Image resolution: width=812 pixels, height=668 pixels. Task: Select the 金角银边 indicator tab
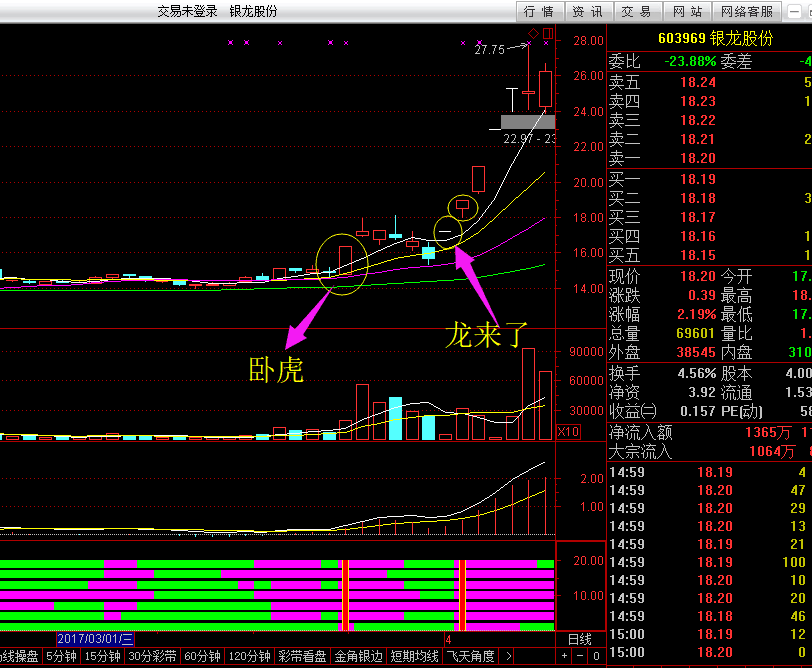tap(358, 657)
